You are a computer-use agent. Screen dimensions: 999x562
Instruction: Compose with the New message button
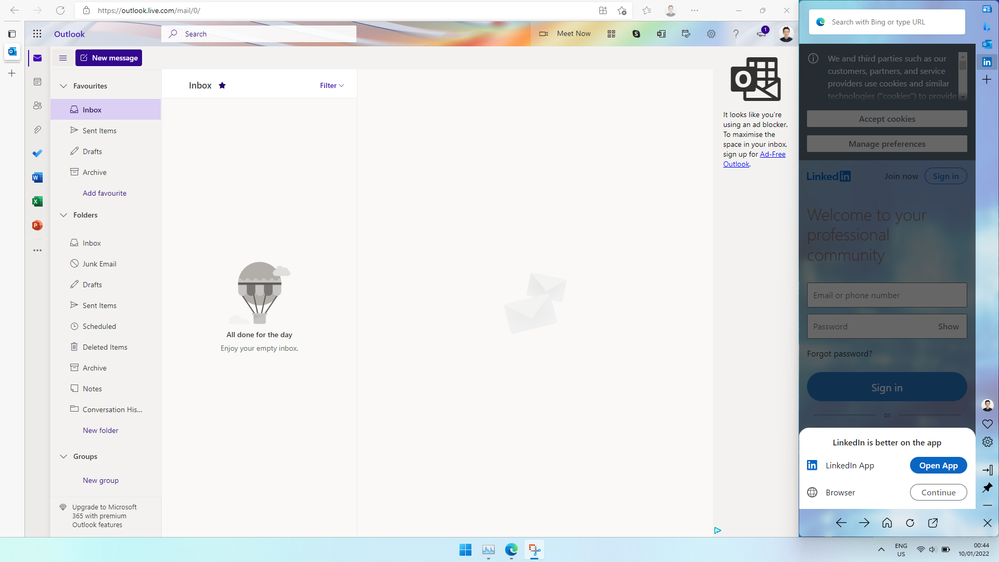[x=108, y=58]
